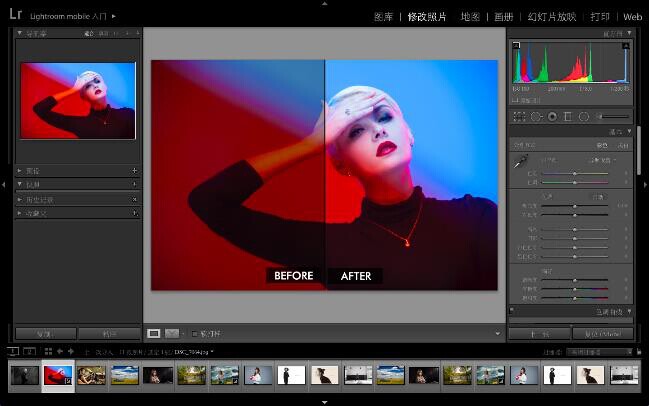This screenshot has height=406, width=649.
Task: Go back with filmstrip left arrow
Action: (59, 352)
